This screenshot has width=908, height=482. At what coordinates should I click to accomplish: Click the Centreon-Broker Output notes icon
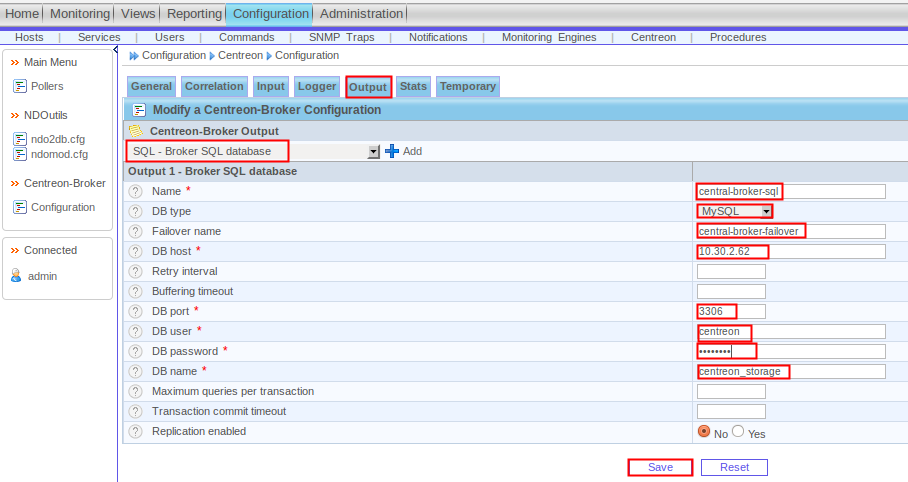[x=136, y=132]
